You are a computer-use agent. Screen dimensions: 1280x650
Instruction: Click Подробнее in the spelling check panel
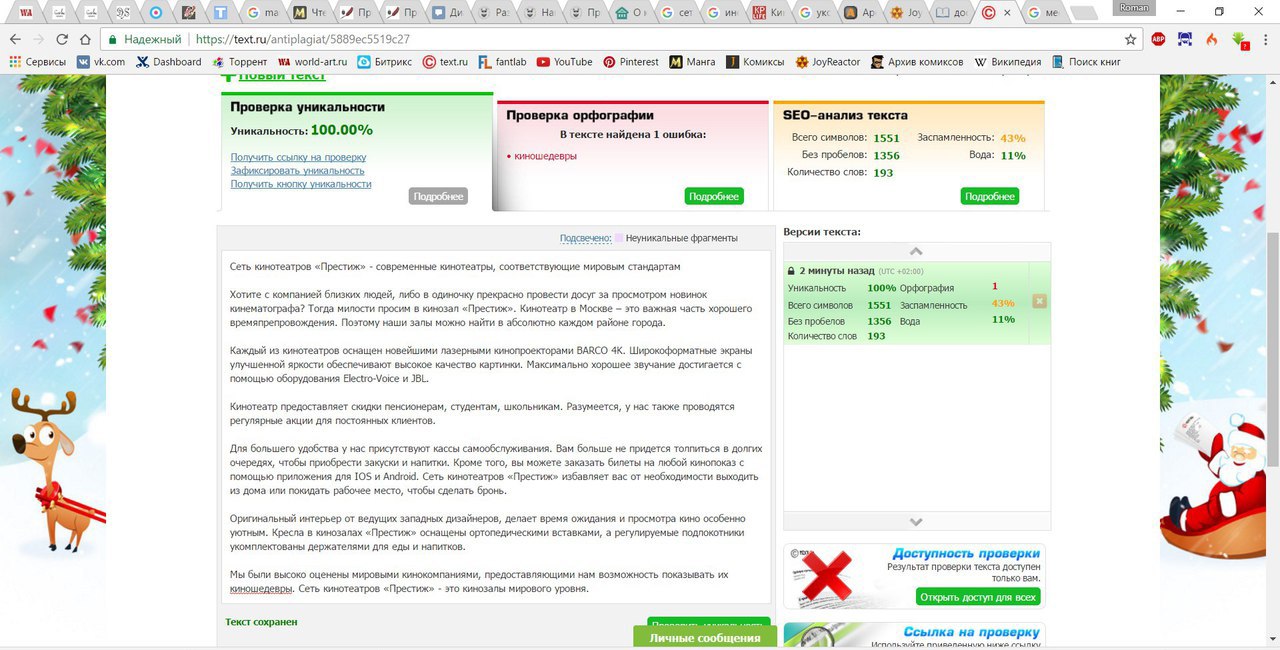pyautogui.click(x=714, y=196)
